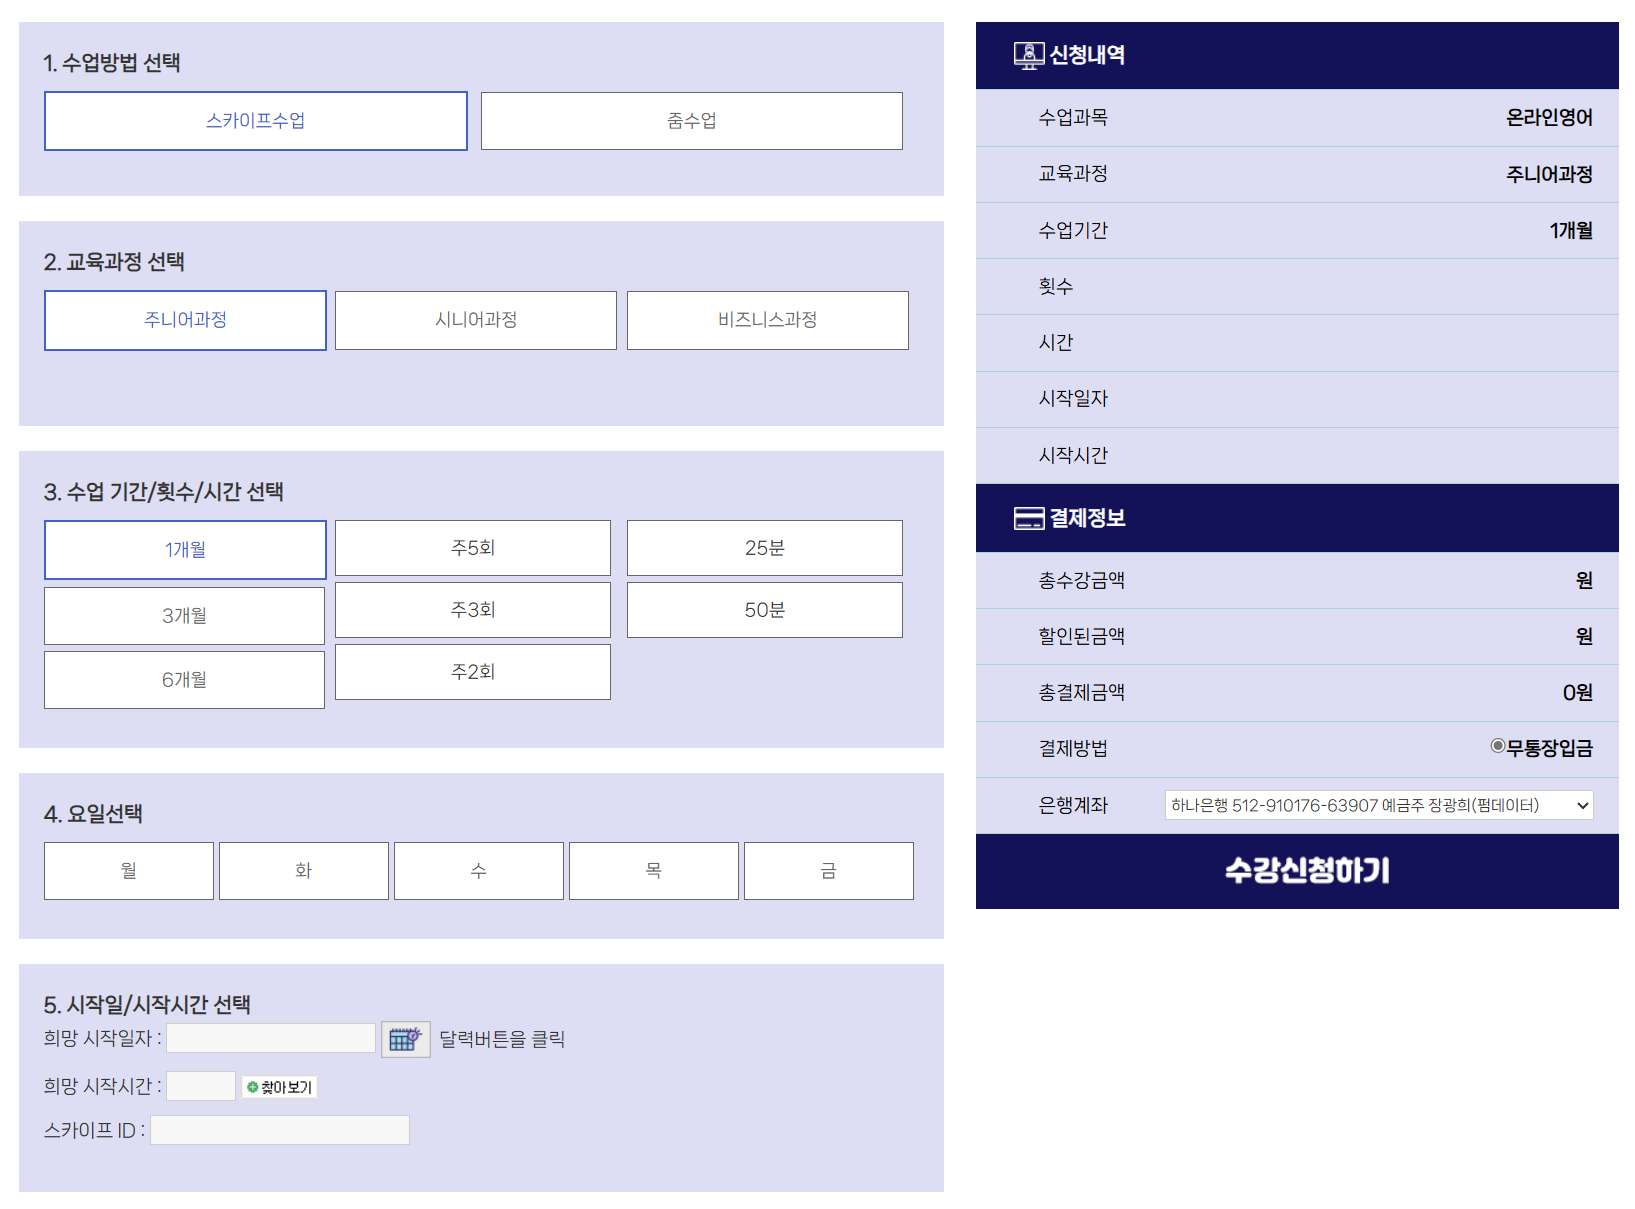Choose the 50분 lesson duration
The image size is (1635, 1209).
tap(764, 610)
